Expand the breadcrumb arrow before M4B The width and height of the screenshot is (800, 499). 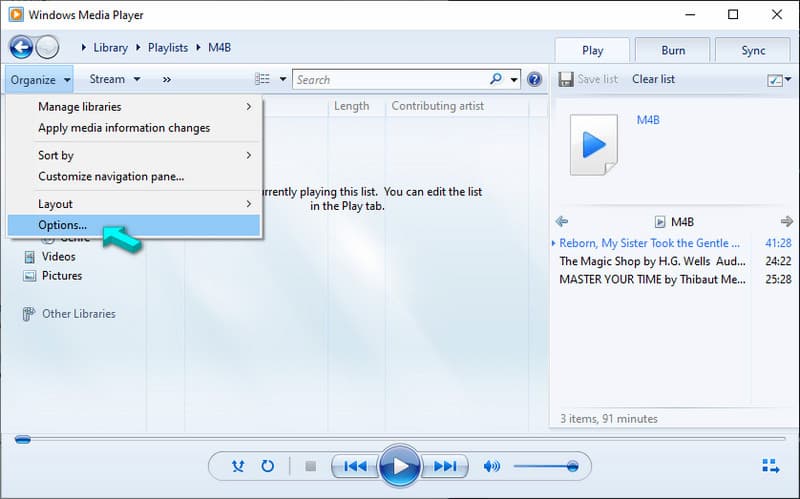(198, 47)
